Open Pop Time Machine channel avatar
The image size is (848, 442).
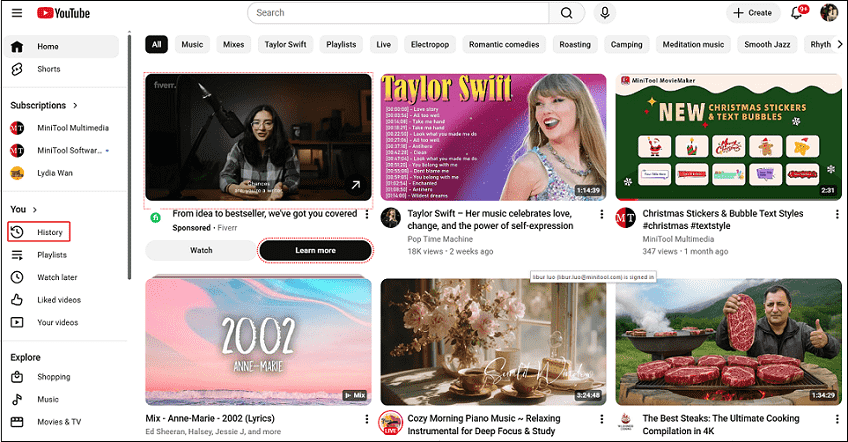390,218
